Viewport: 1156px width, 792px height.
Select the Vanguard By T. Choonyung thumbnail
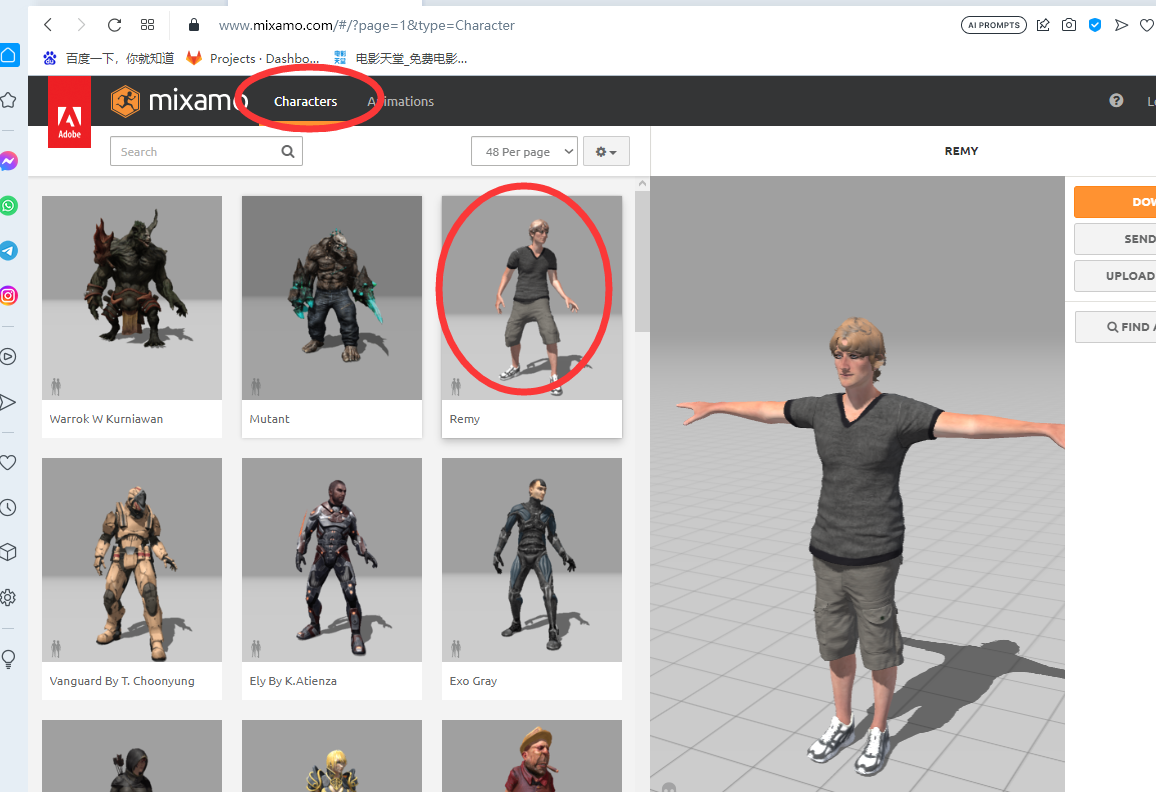click(132, 560)
